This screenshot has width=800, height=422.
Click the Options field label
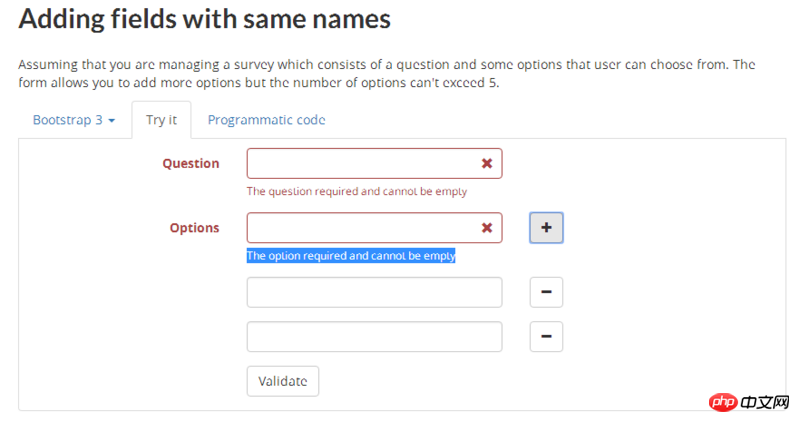[x=194, y=228]
